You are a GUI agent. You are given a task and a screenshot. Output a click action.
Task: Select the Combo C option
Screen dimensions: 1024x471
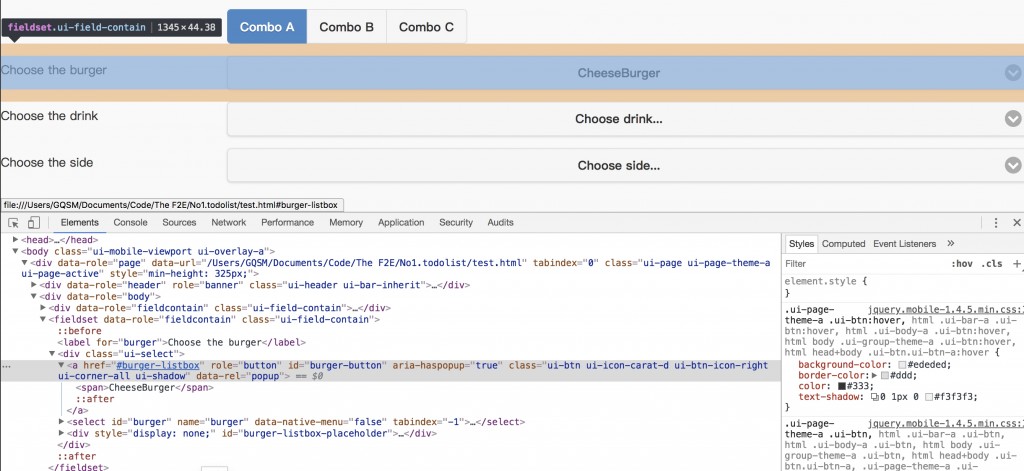pyautogui.click(x=426, y=27)
